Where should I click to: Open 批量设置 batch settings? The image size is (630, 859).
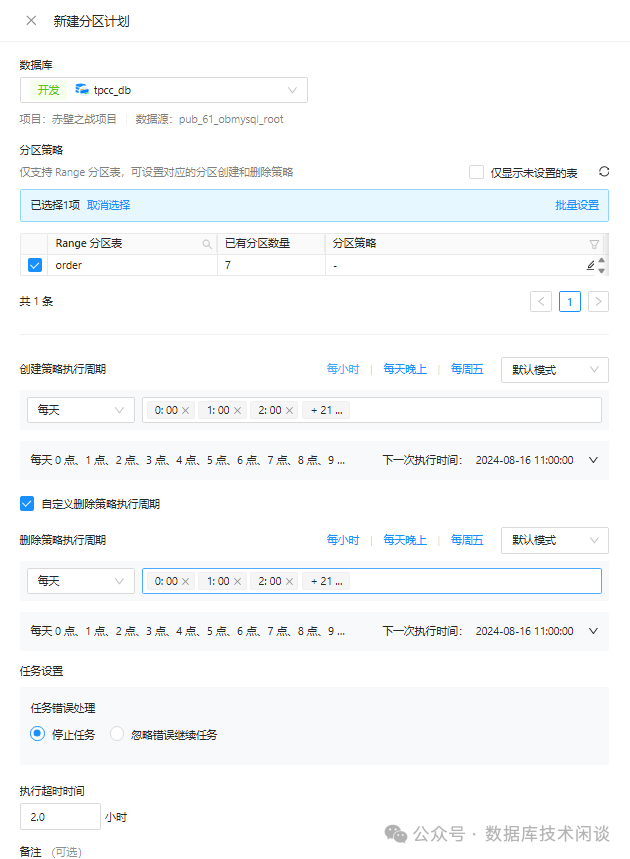point(577,205)
